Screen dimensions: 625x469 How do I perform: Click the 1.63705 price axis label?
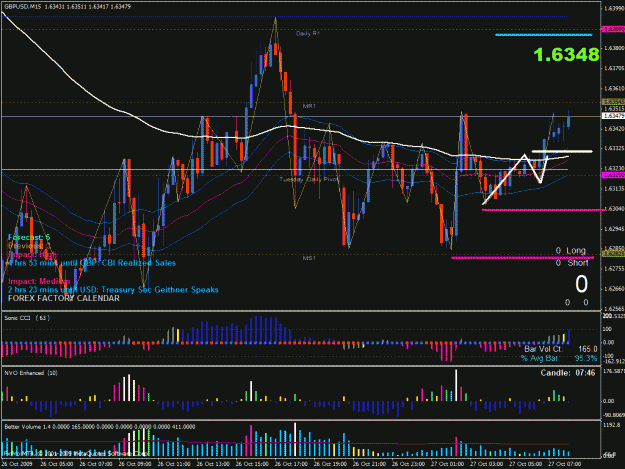pos(614,68)
